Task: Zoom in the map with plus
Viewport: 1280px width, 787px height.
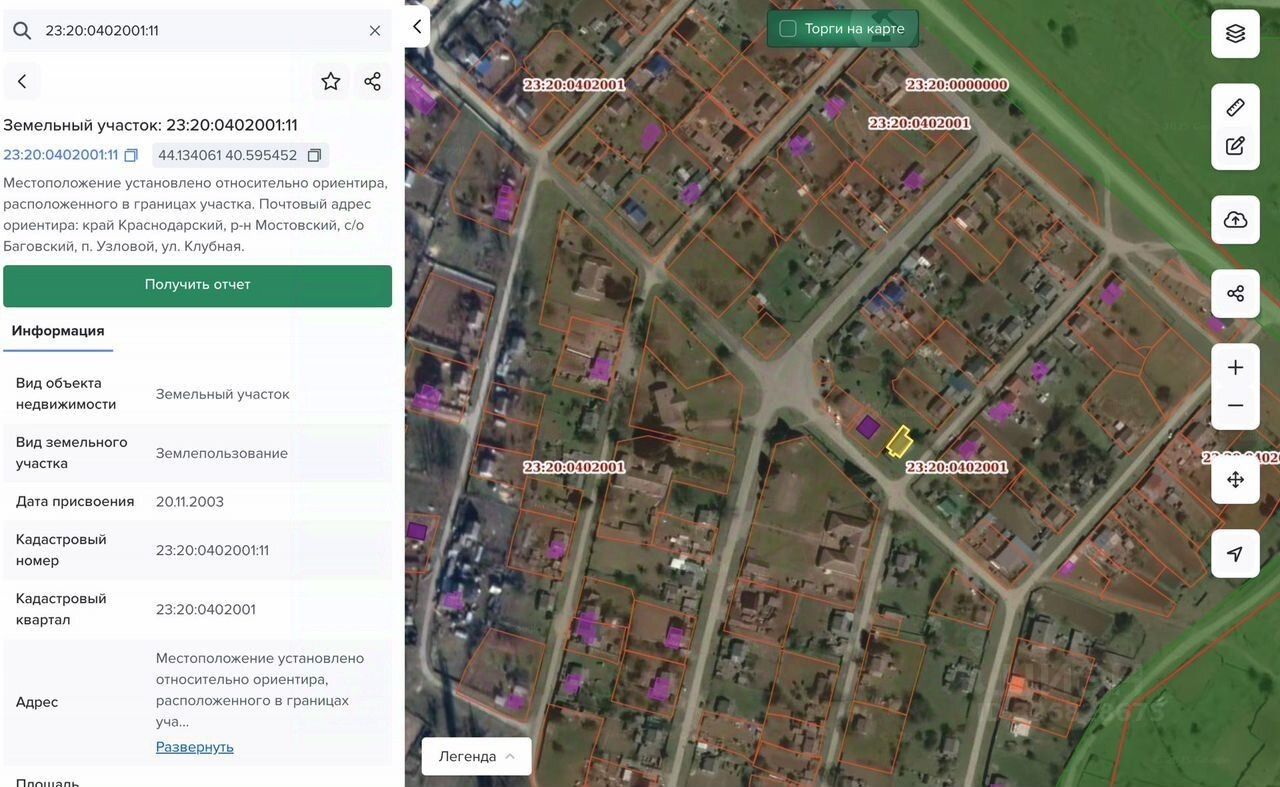Action: [1235, 367]
